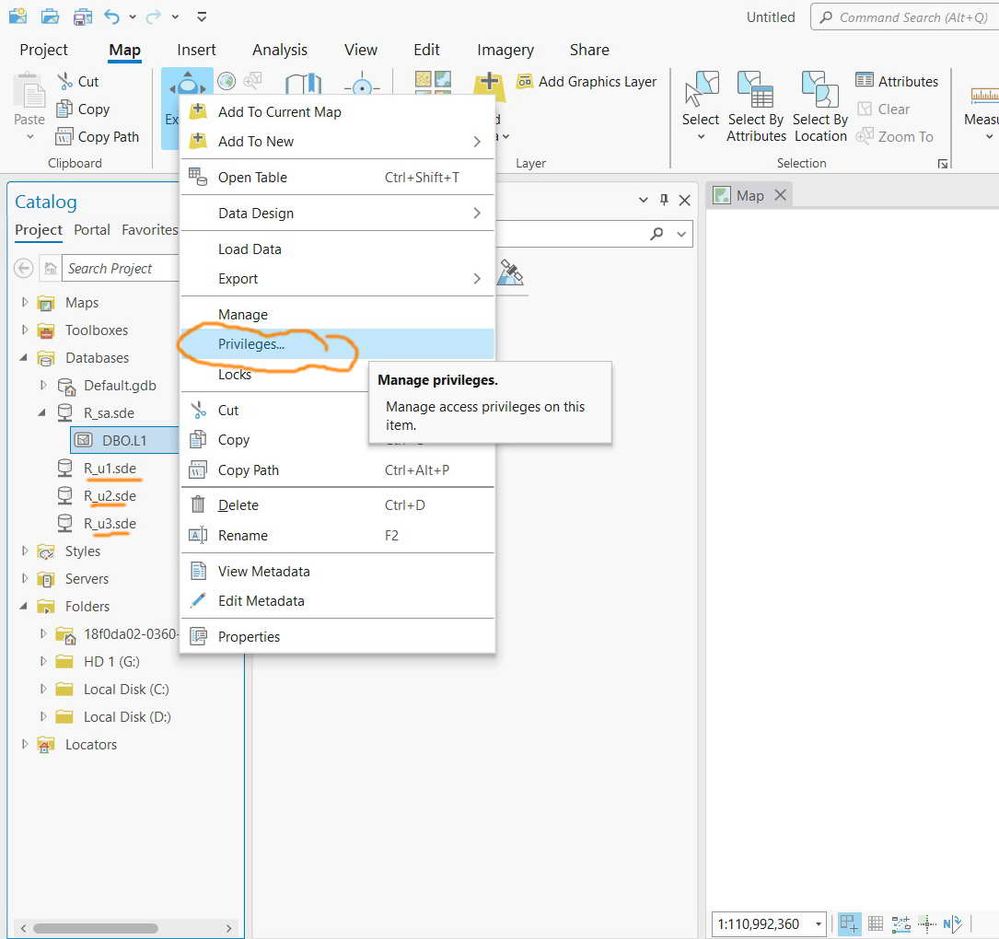Toggle the snapping button beside scale box
999x939 pixels.
coord(849,923)
